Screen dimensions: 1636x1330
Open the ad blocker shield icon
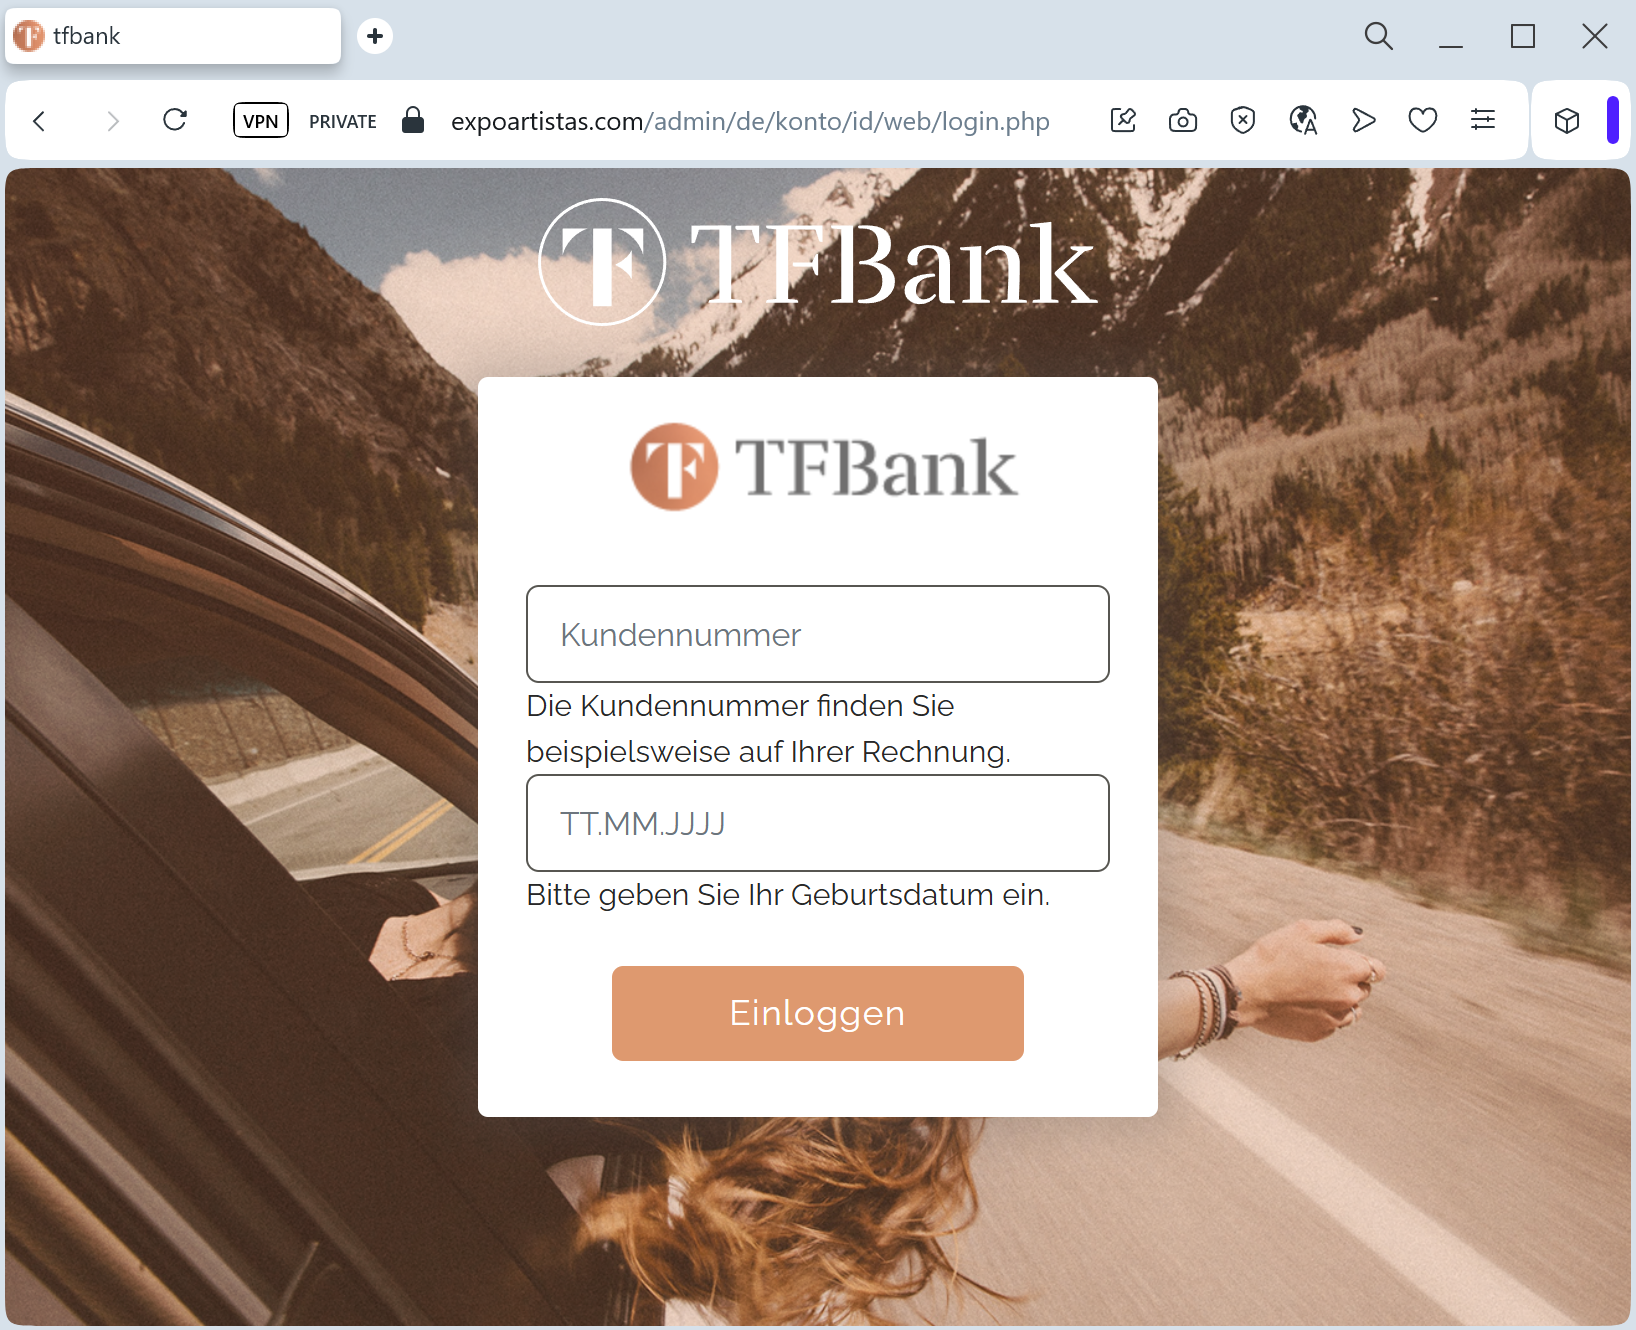pyautogui.click(x=1243, y=121)
